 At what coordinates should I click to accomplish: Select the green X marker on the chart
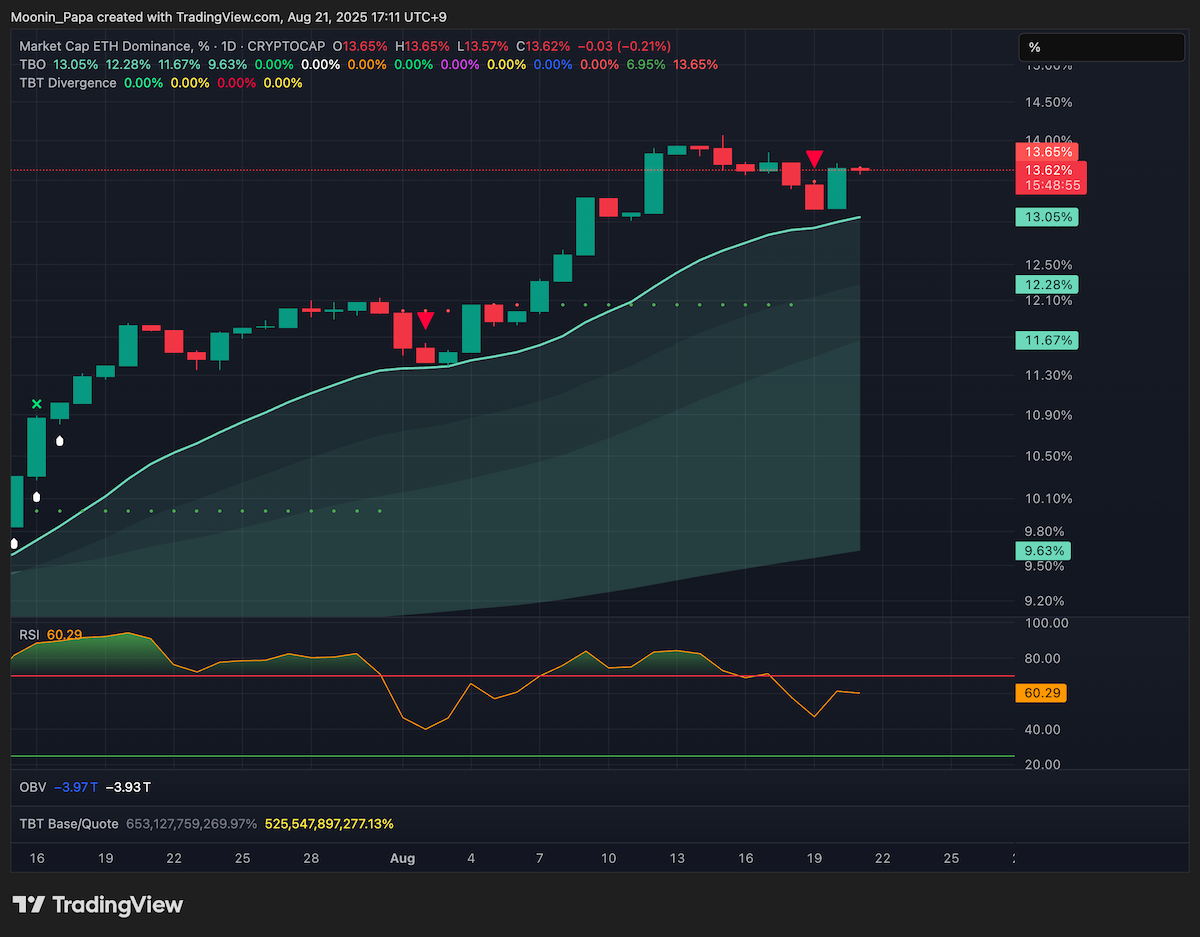[37, 404]
